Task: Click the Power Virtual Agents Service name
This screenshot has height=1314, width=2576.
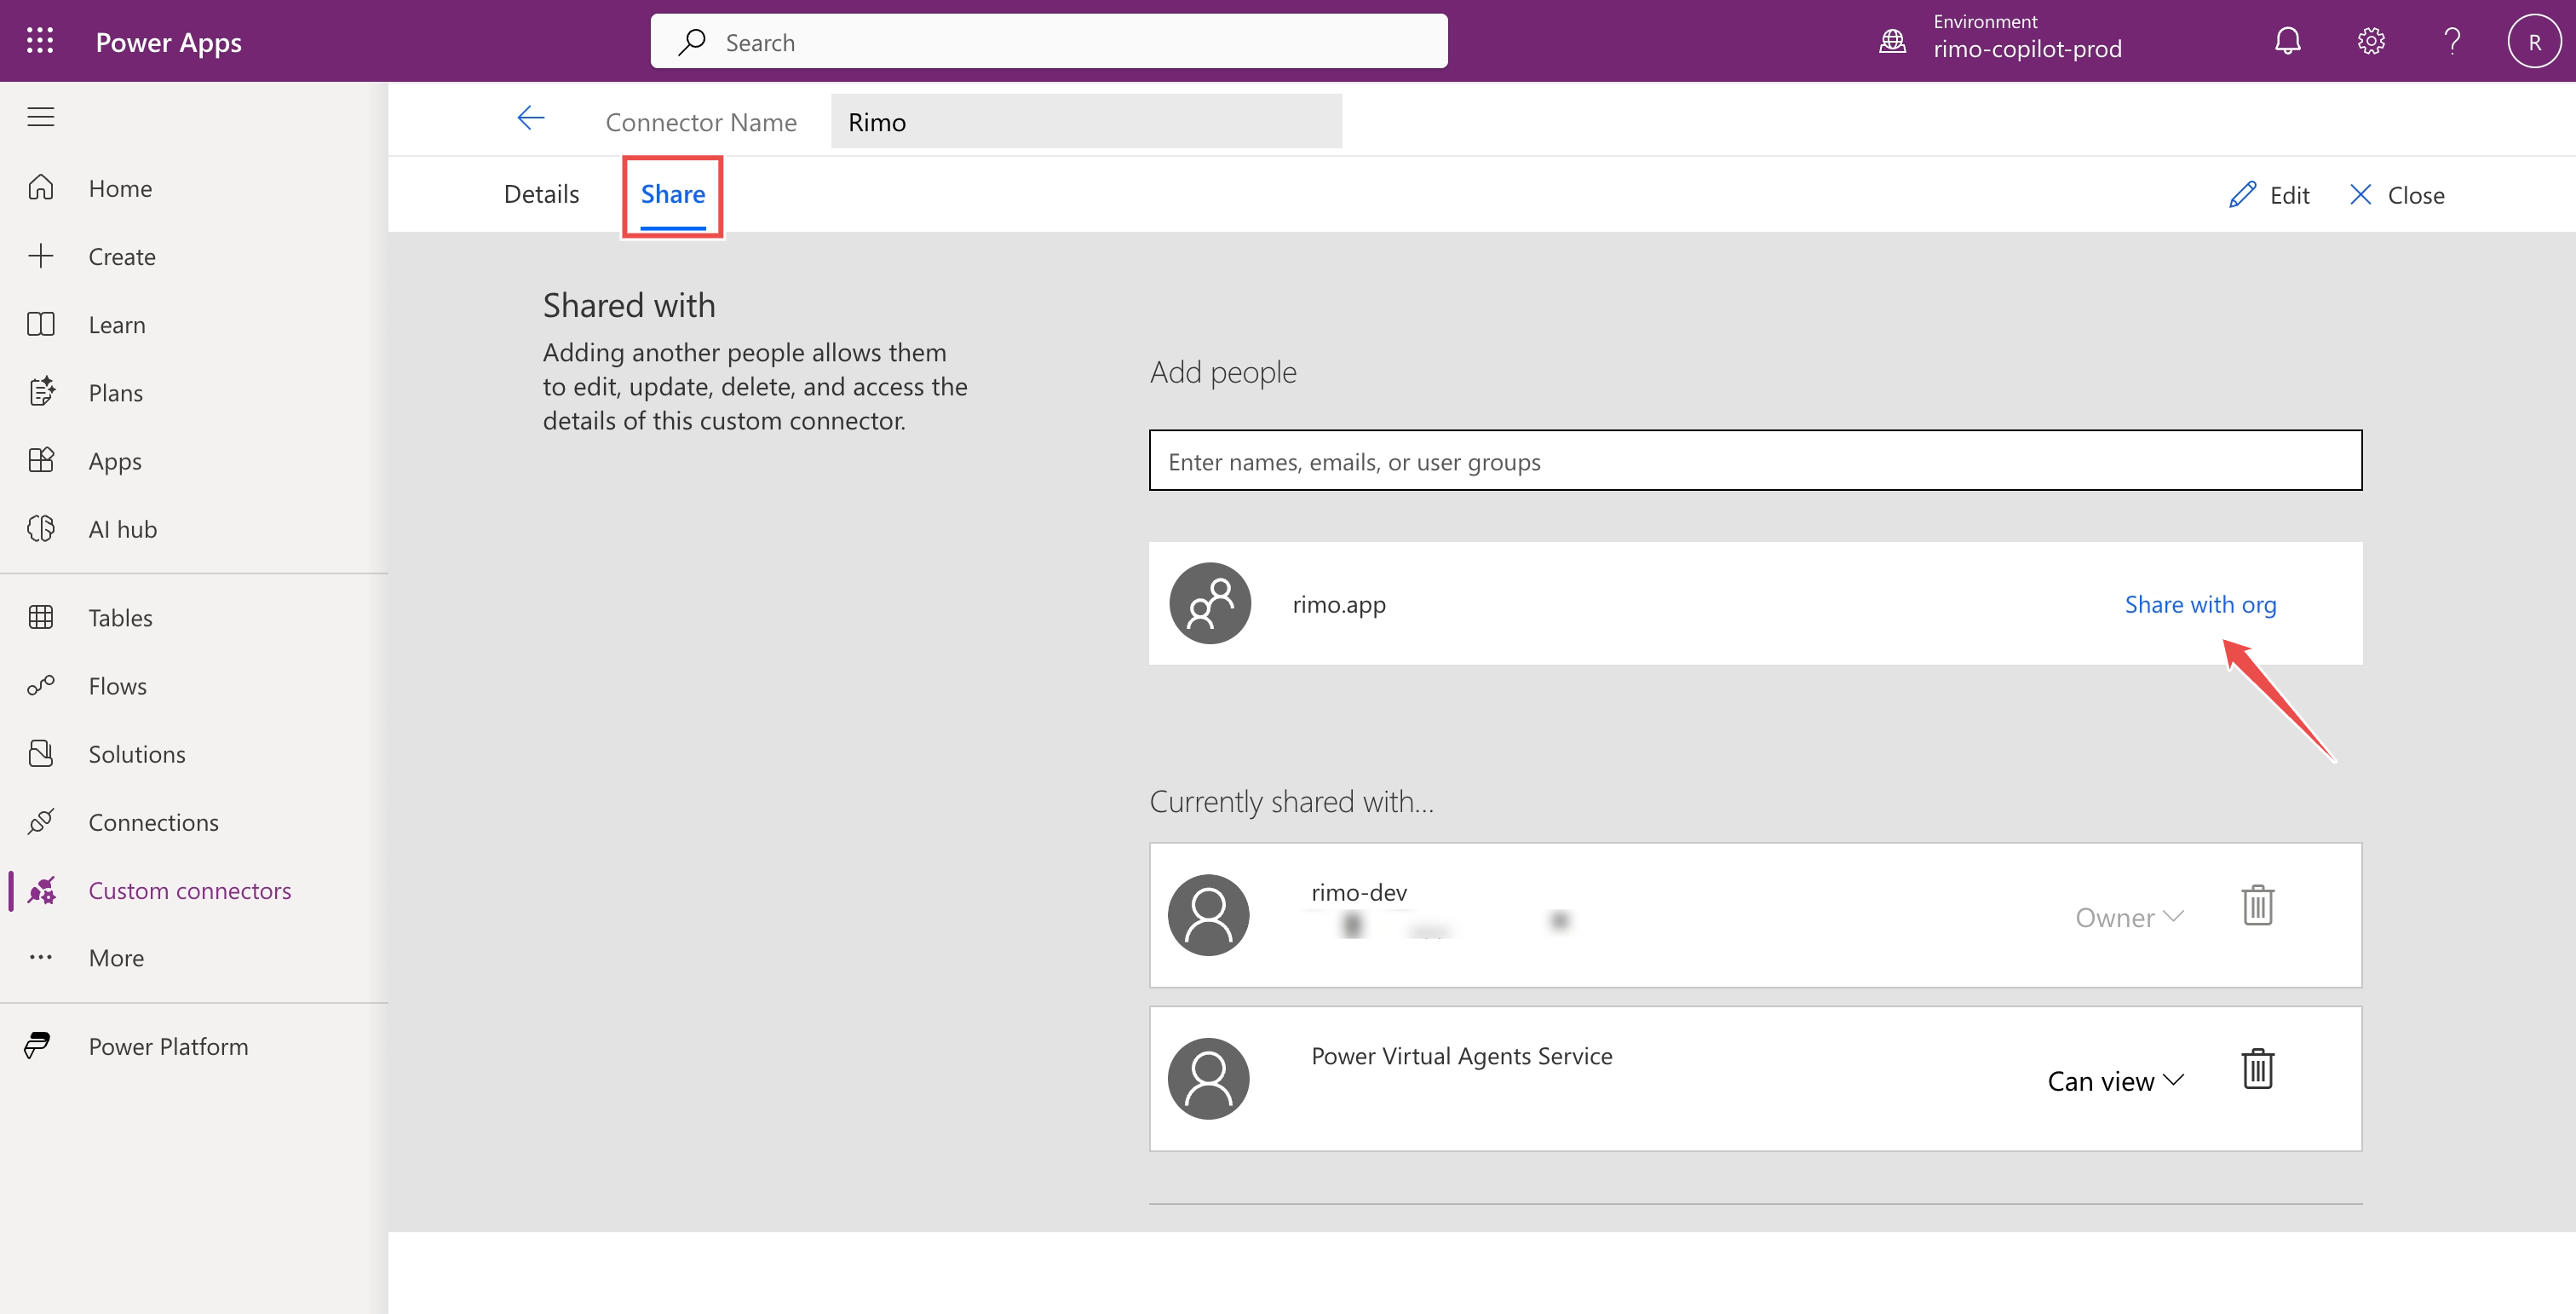Action: pyautogui.click(x=1461, y=1056)
